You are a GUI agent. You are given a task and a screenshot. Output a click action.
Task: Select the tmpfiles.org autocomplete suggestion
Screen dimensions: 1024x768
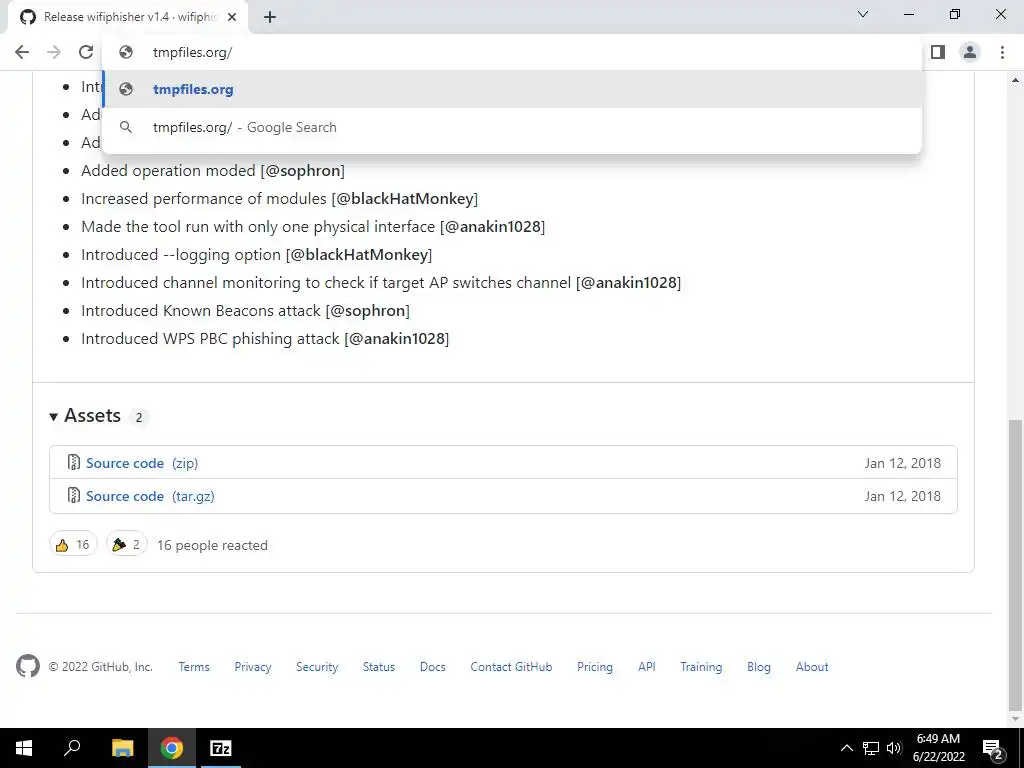512,89
